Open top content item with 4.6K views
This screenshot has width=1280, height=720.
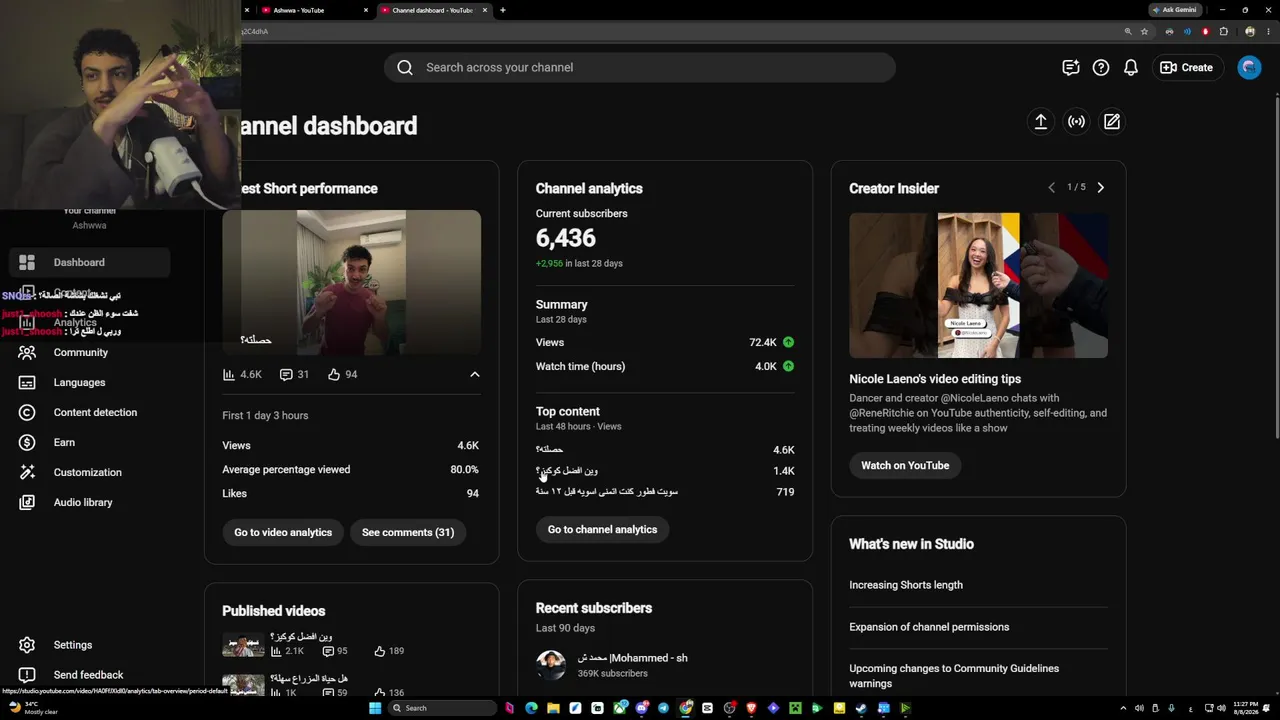665,450
